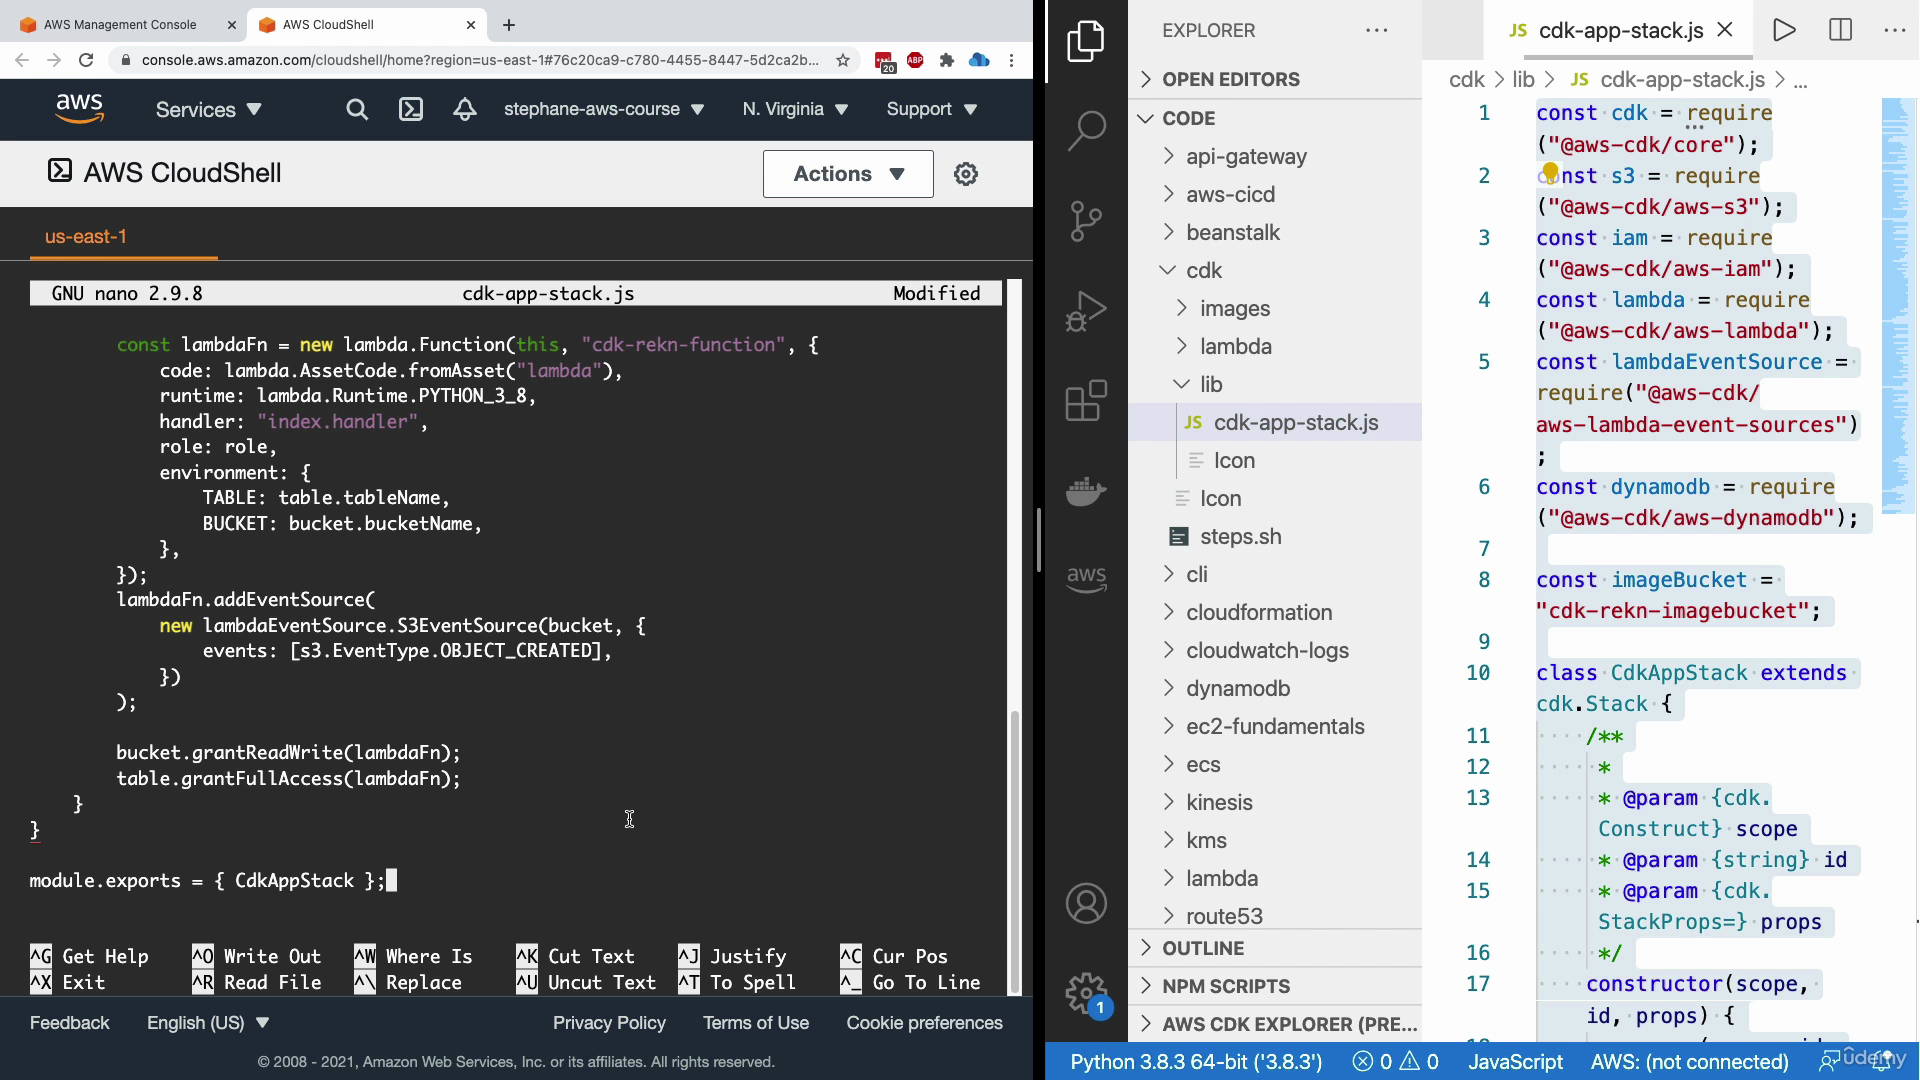This screenshot has width=1920, height=1080.
Task: Click AWS: (not connected) status item
Action: 1689,1062
